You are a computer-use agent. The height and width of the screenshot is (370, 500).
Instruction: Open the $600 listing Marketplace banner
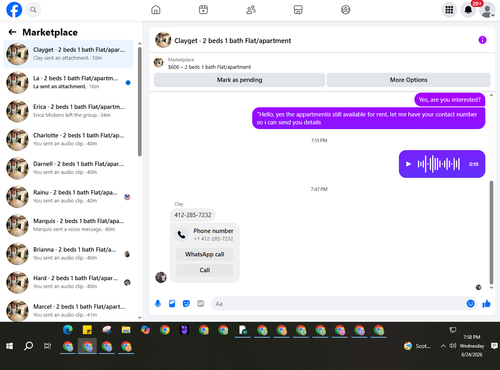tap(210, 63)
